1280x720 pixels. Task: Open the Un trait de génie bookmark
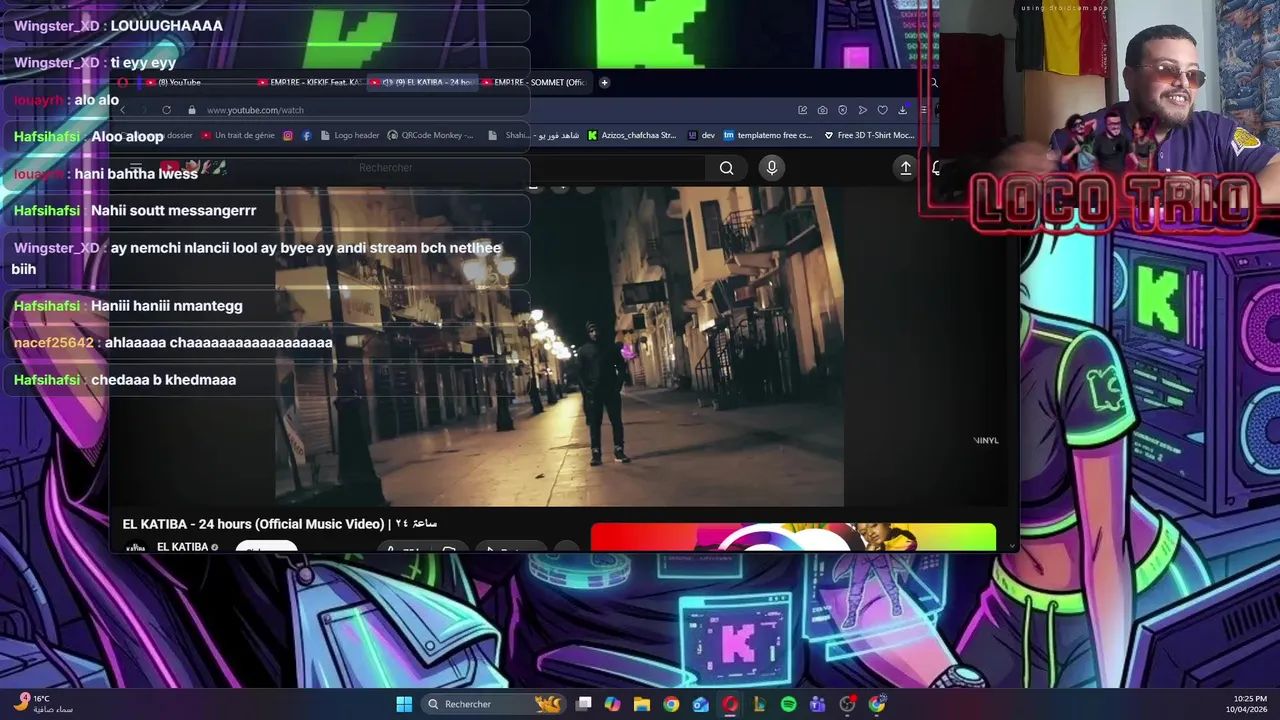tap(238, 135)
